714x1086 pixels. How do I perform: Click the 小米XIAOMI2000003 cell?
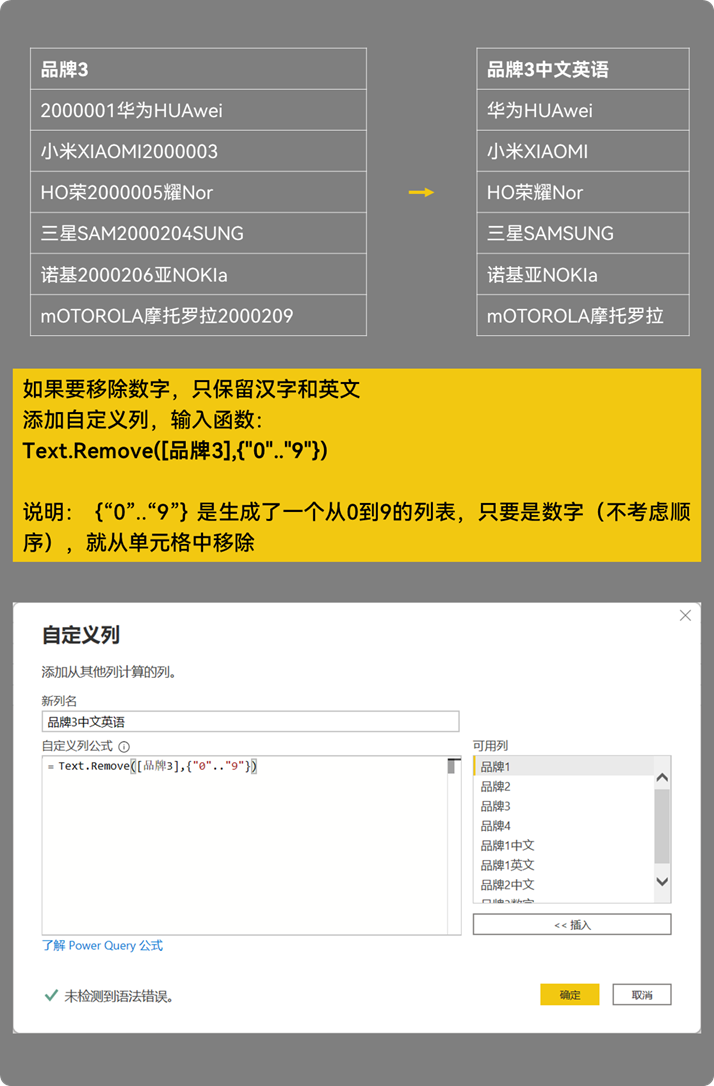(198, 151)
